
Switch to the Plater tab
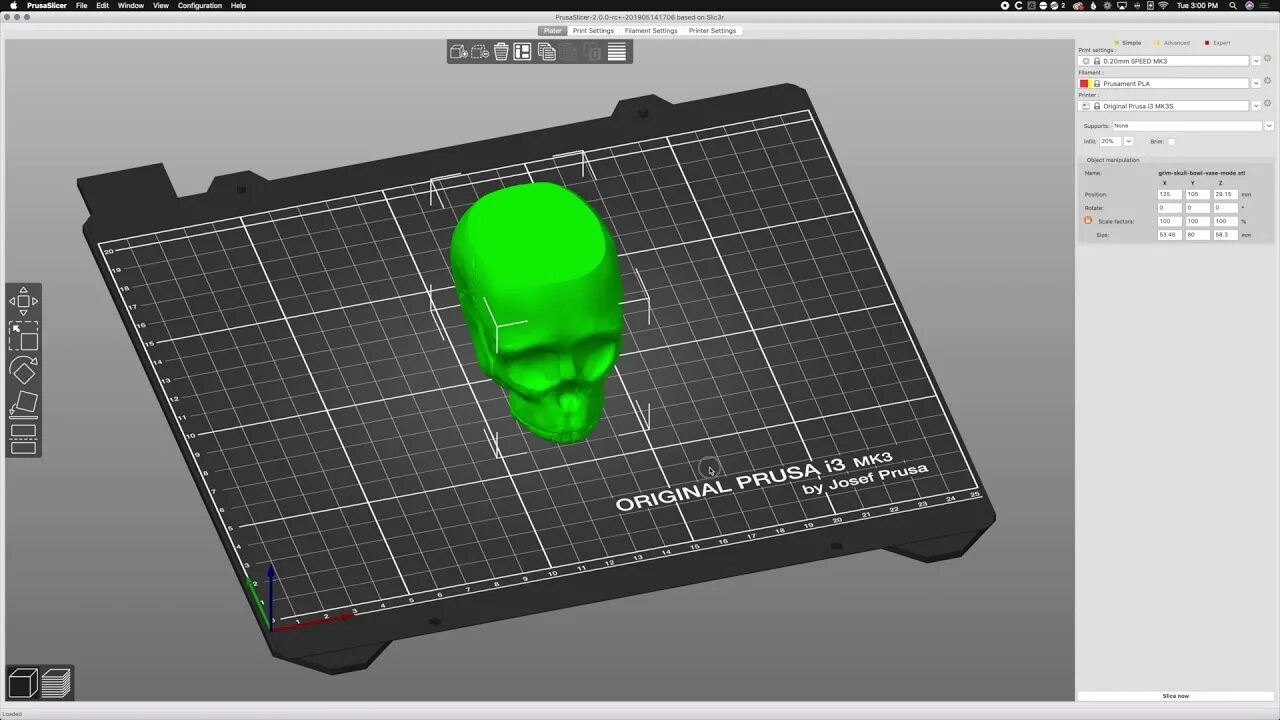552,30
